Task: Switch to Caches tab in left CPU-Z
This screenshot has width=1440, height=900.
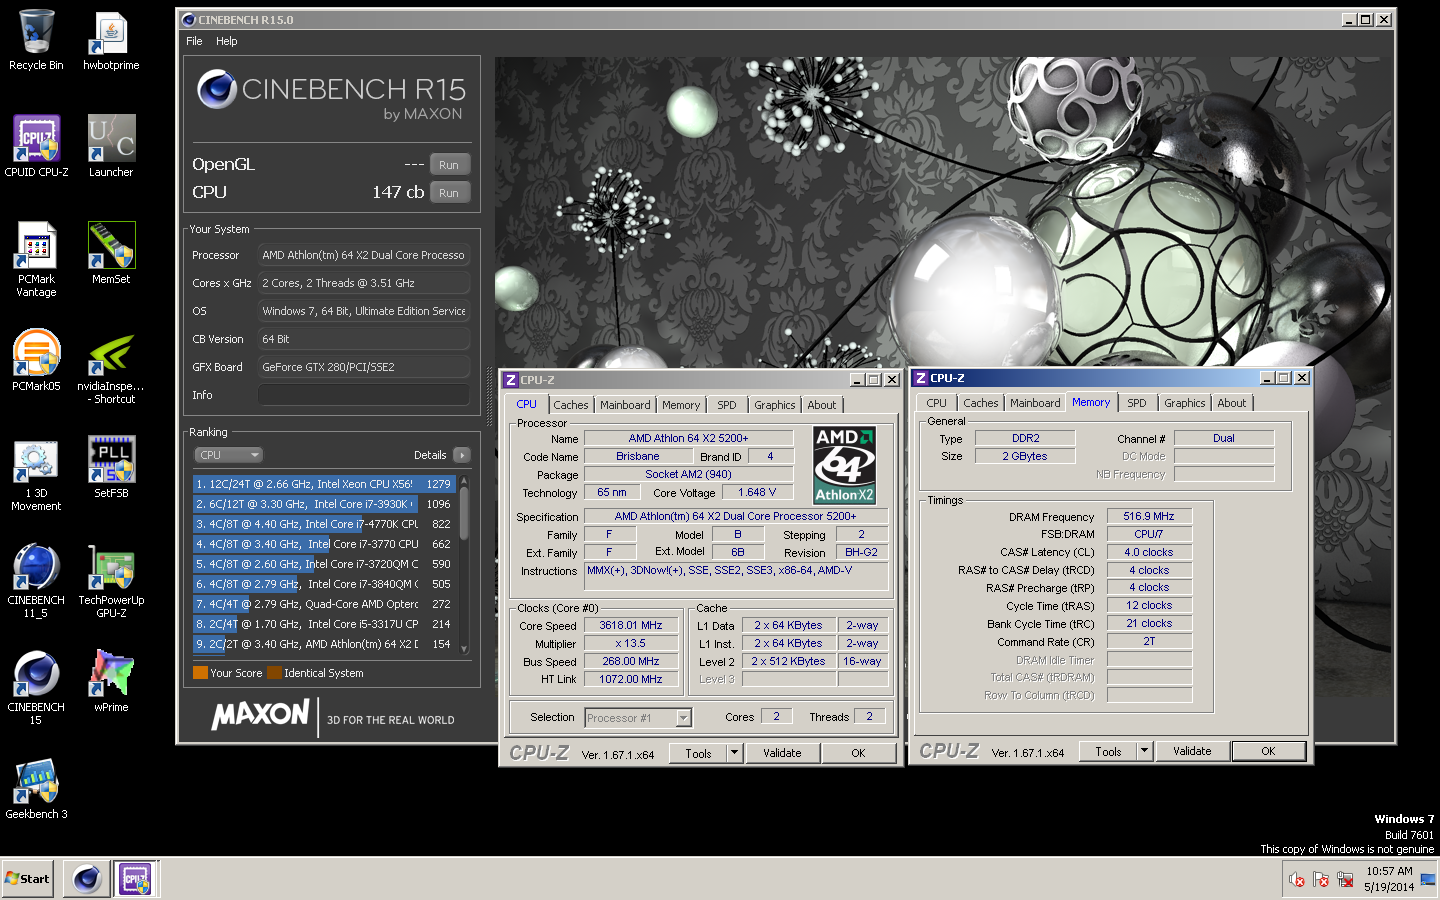Action: click(571, 405)
